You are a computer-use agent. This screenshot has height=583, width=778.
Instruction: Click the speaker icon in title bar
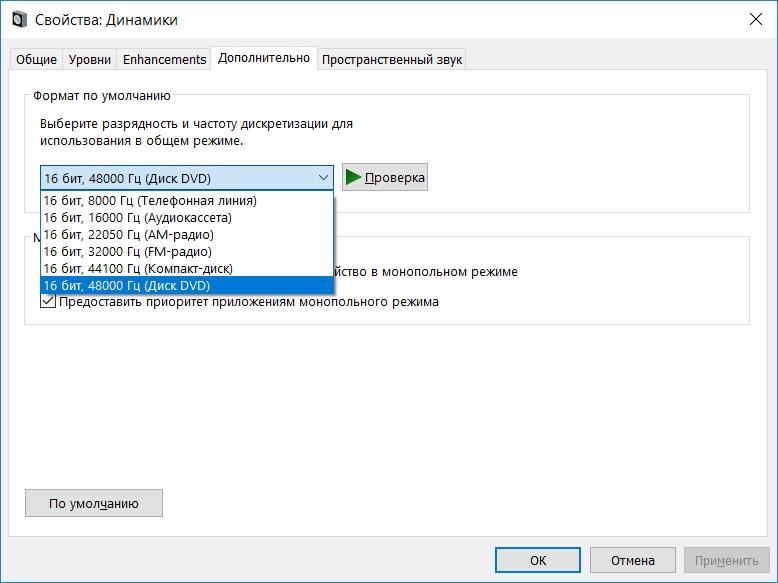pos(19,20)
